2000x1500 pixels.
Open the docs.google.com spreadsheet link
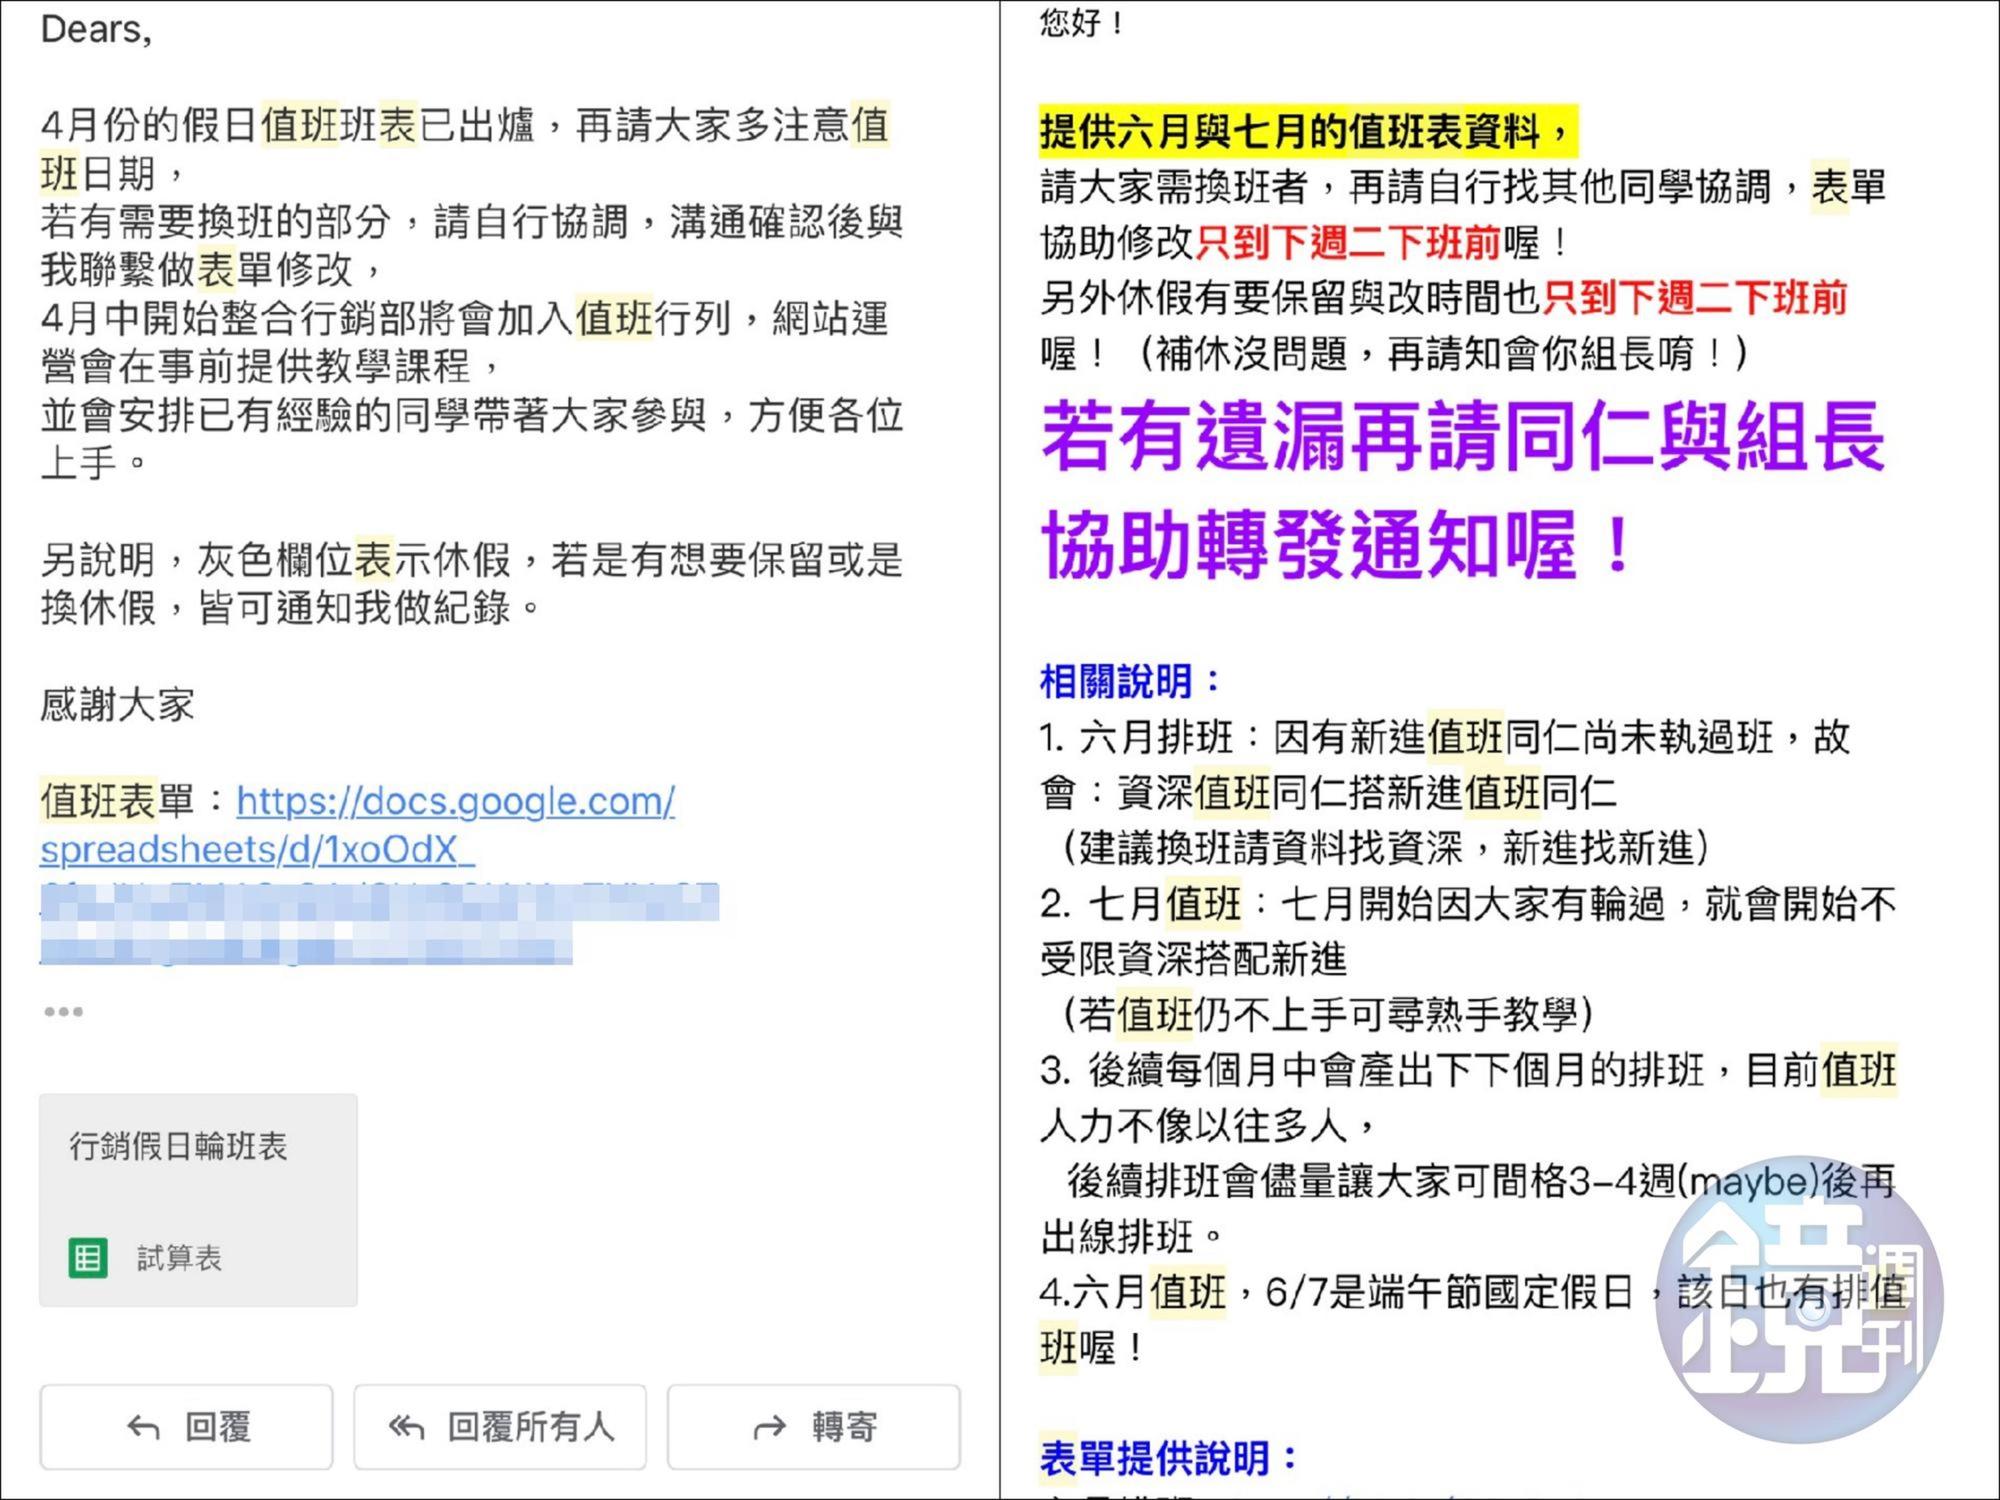357,825
